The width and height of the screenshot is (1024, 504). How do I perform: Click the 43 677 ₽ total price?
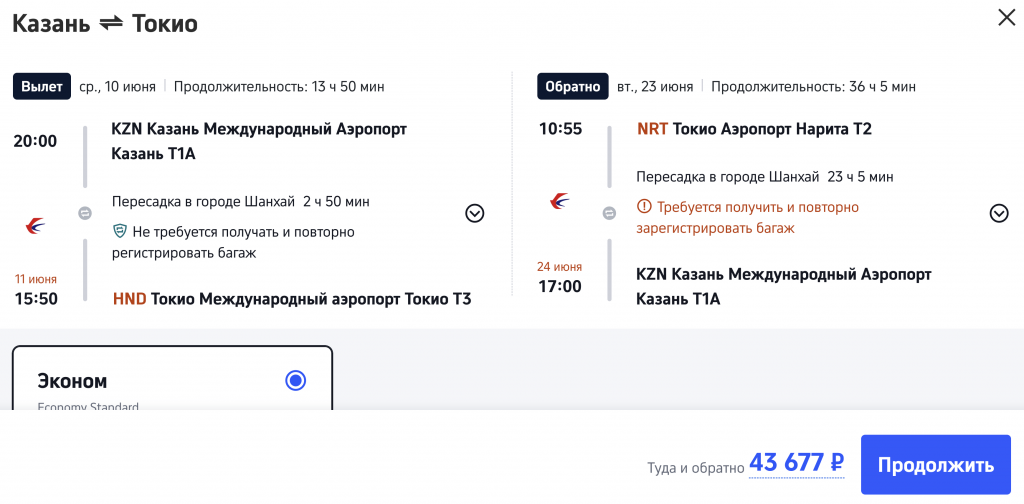pyautogui.click(x=796, y=464)
